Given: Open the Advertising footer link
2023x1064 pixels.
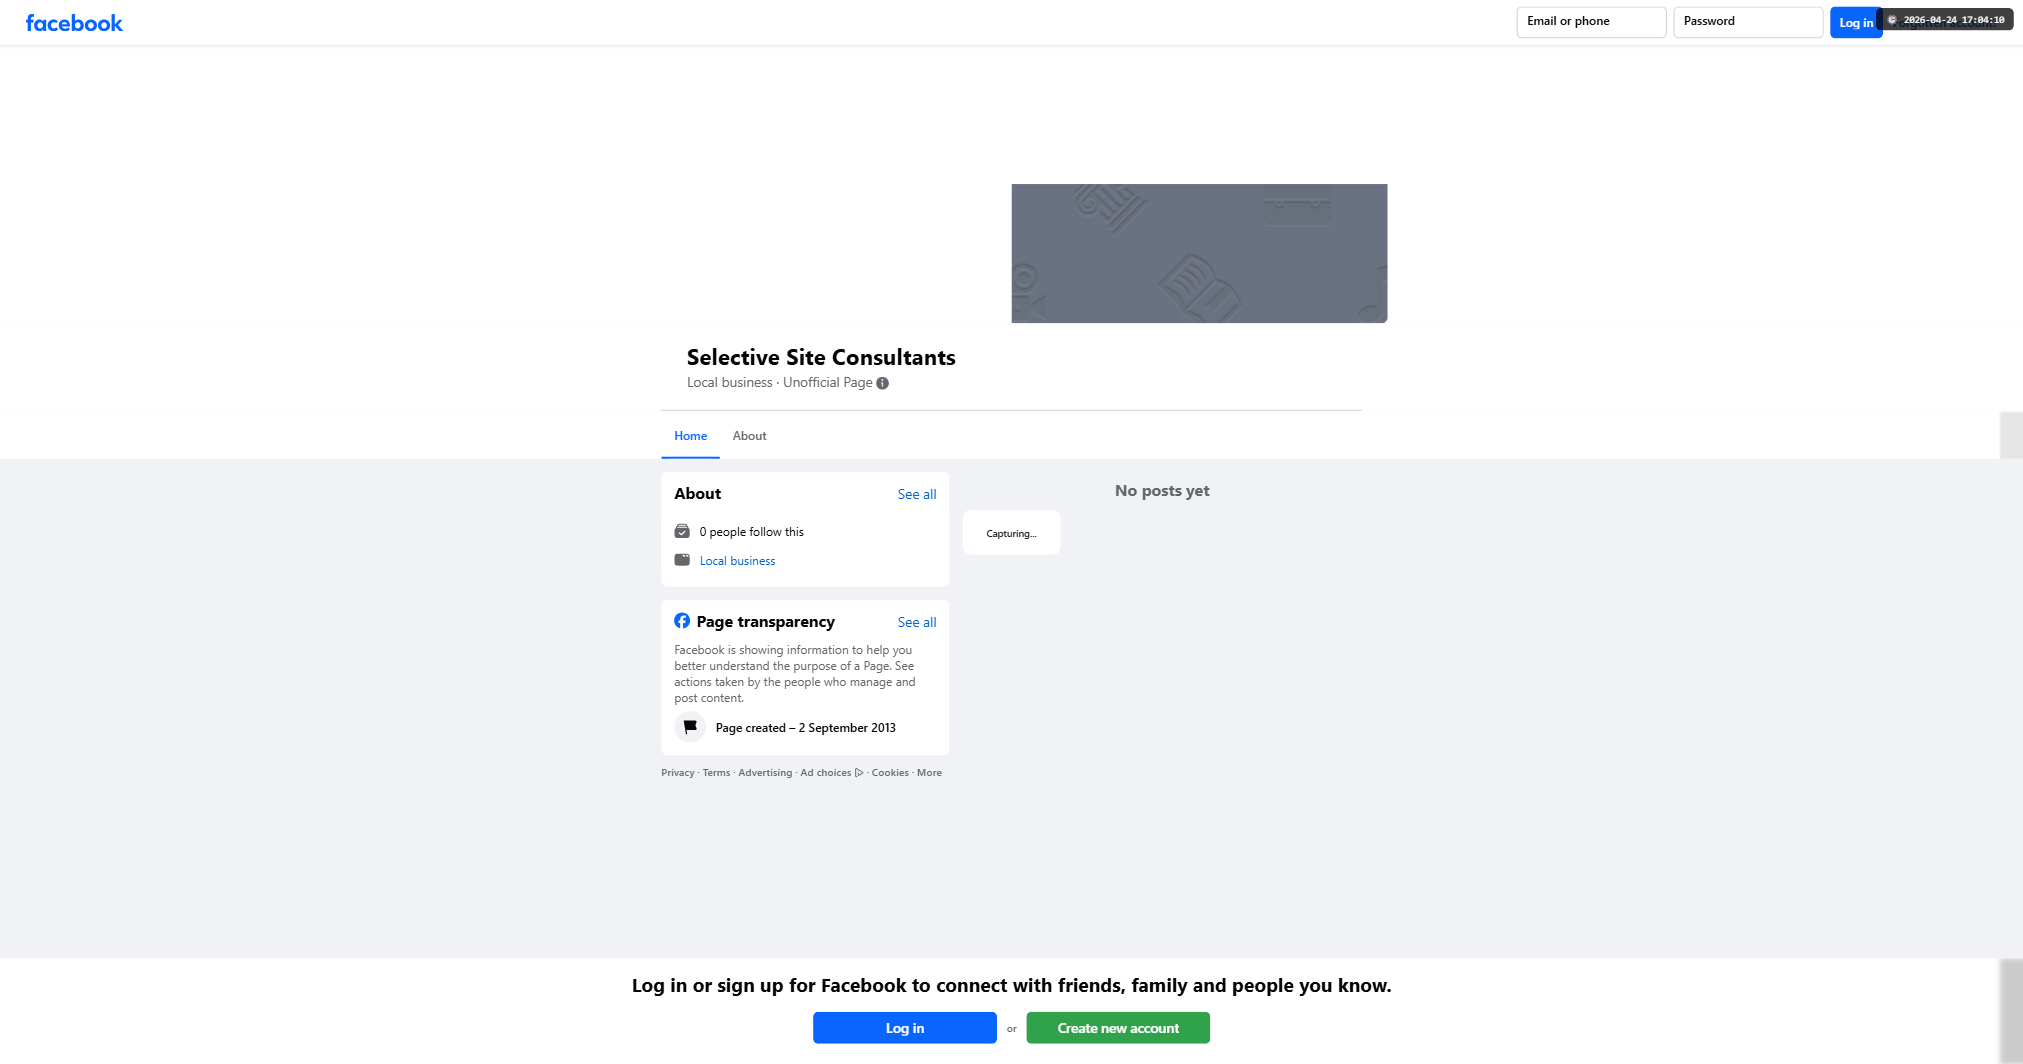Looking at the screenshot, I should point(765,773).
